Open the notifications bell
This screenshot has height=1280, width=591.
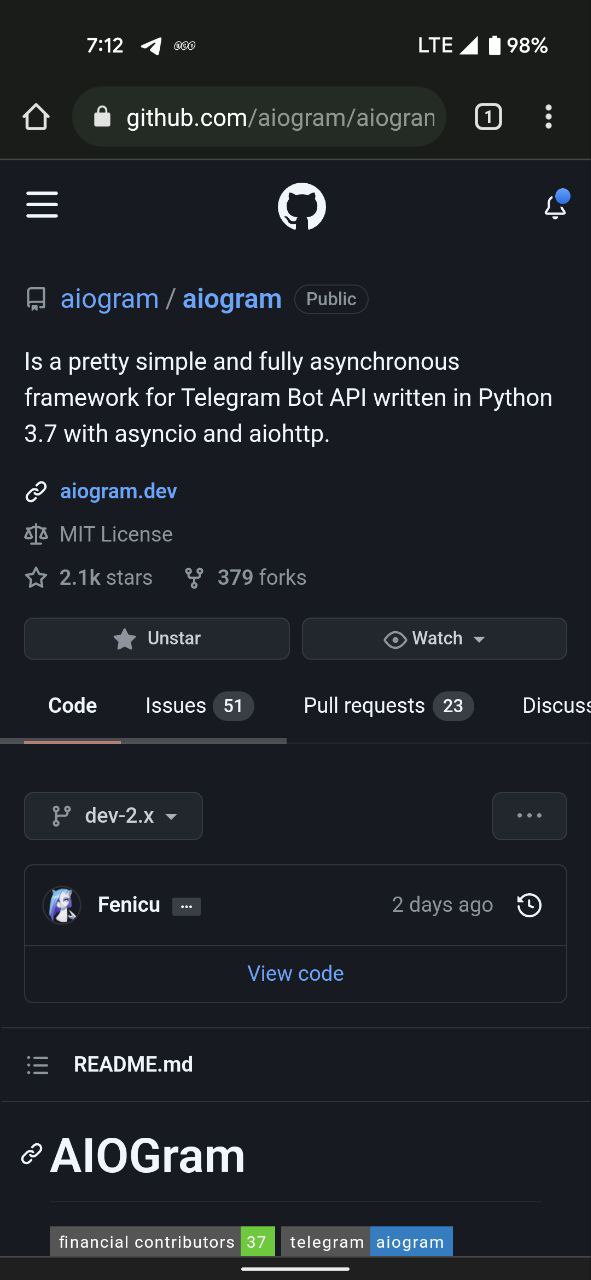click(556, 204)
